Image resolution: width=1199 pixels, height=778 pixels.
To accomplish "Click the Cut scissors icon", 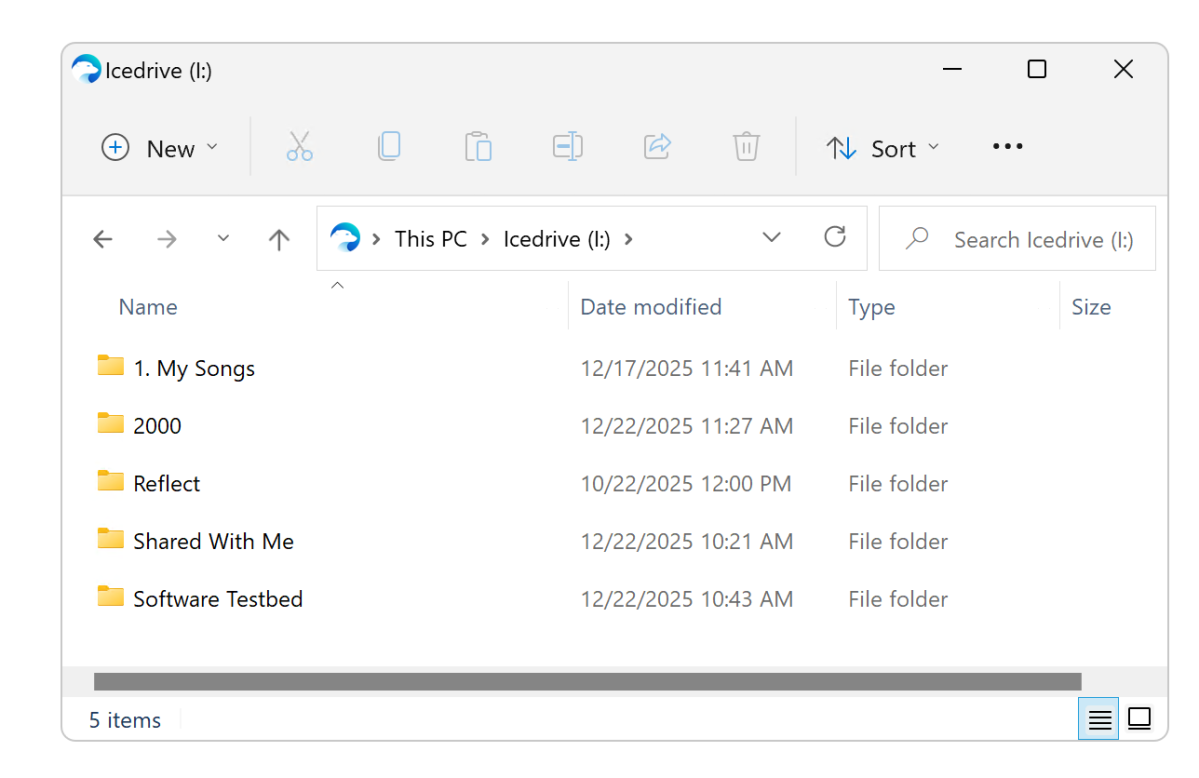I will coord(299,147).
